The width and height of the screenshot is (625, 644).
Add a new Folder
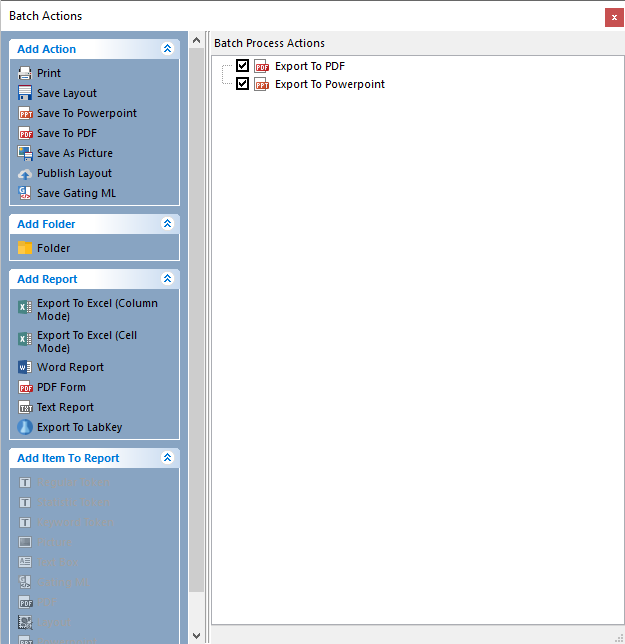coord(53,248)
